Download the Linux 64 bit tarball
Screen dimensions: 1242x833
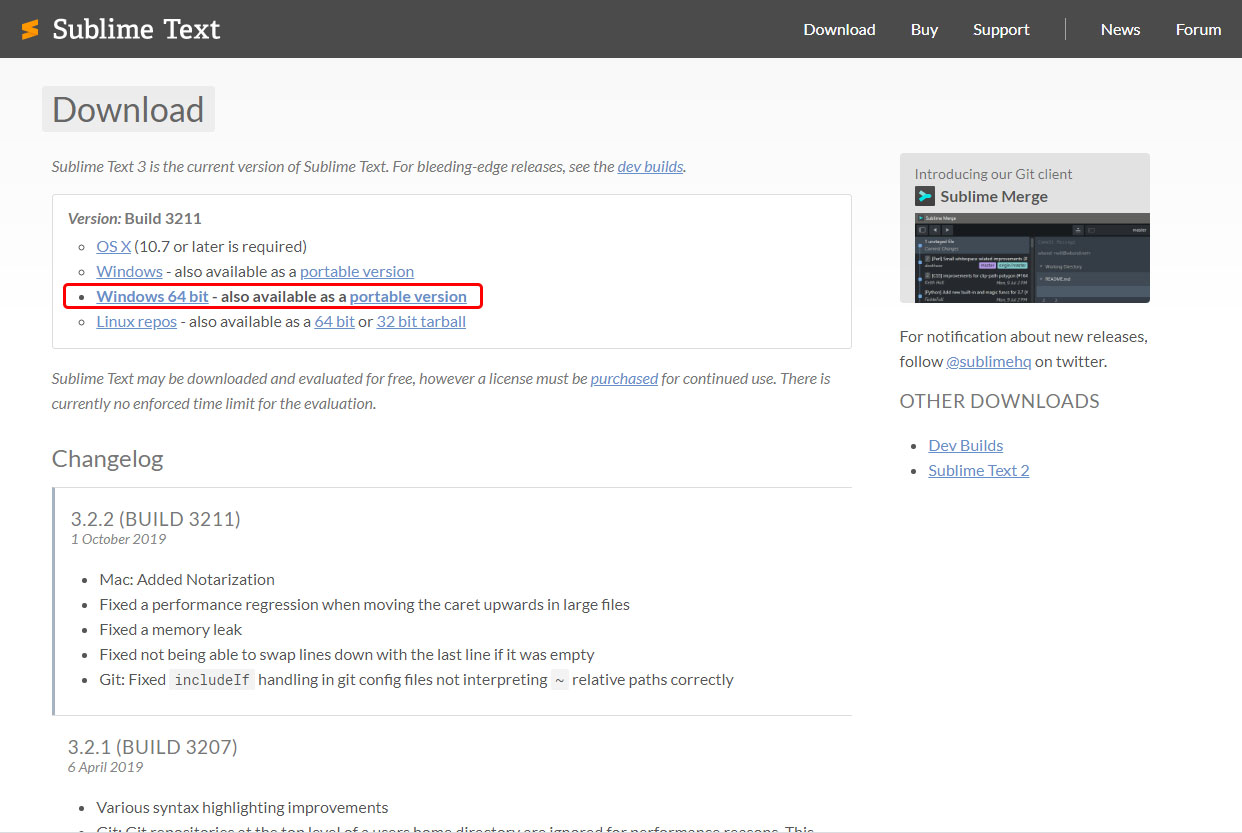point(334,321)
